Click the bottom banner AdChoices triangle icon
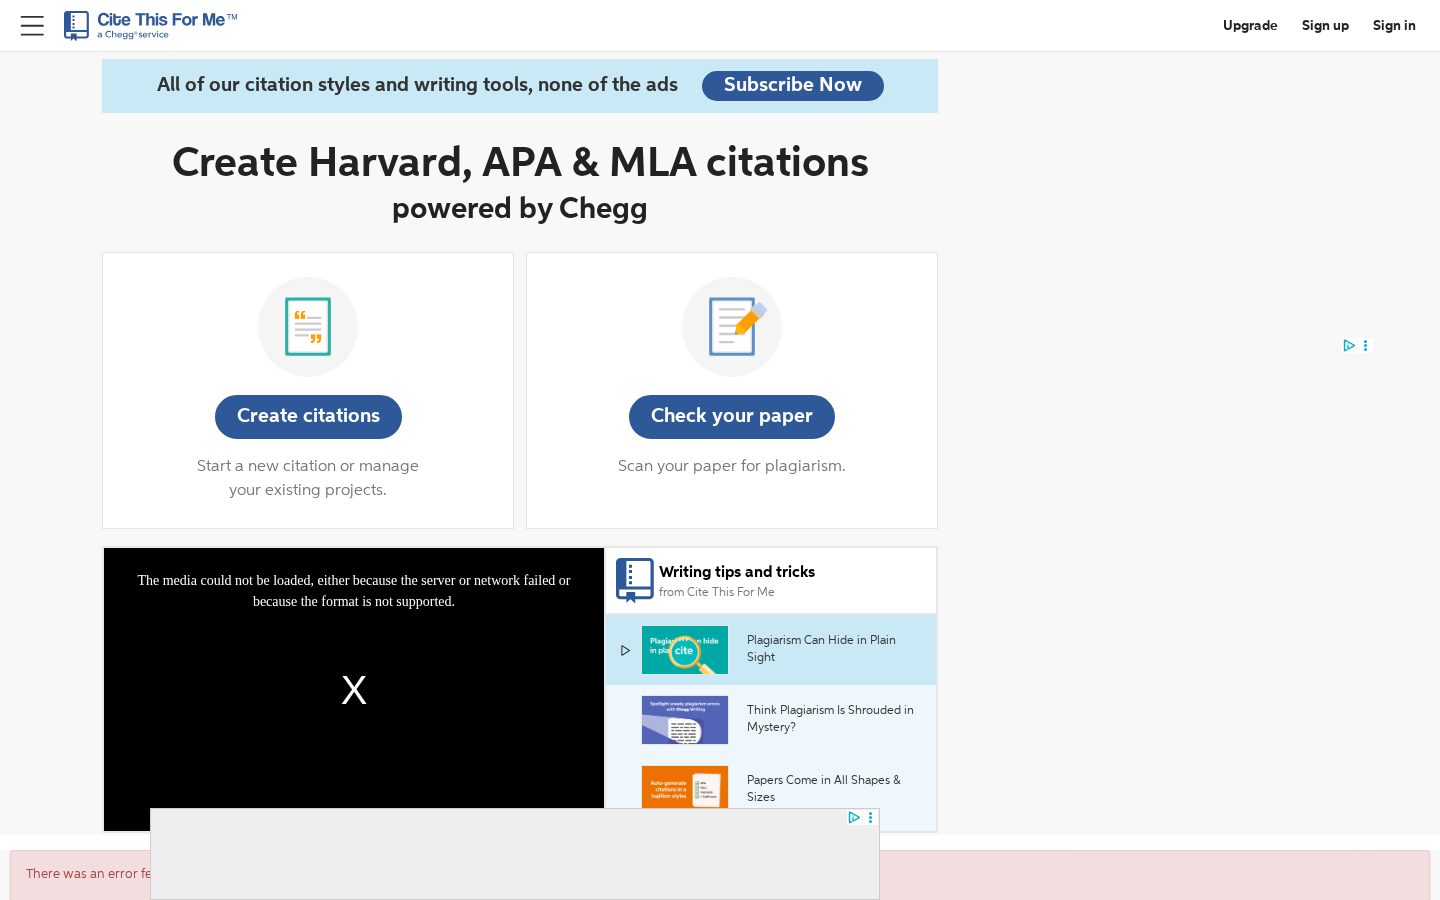The image size is (1440, 900). coord(854,818)
